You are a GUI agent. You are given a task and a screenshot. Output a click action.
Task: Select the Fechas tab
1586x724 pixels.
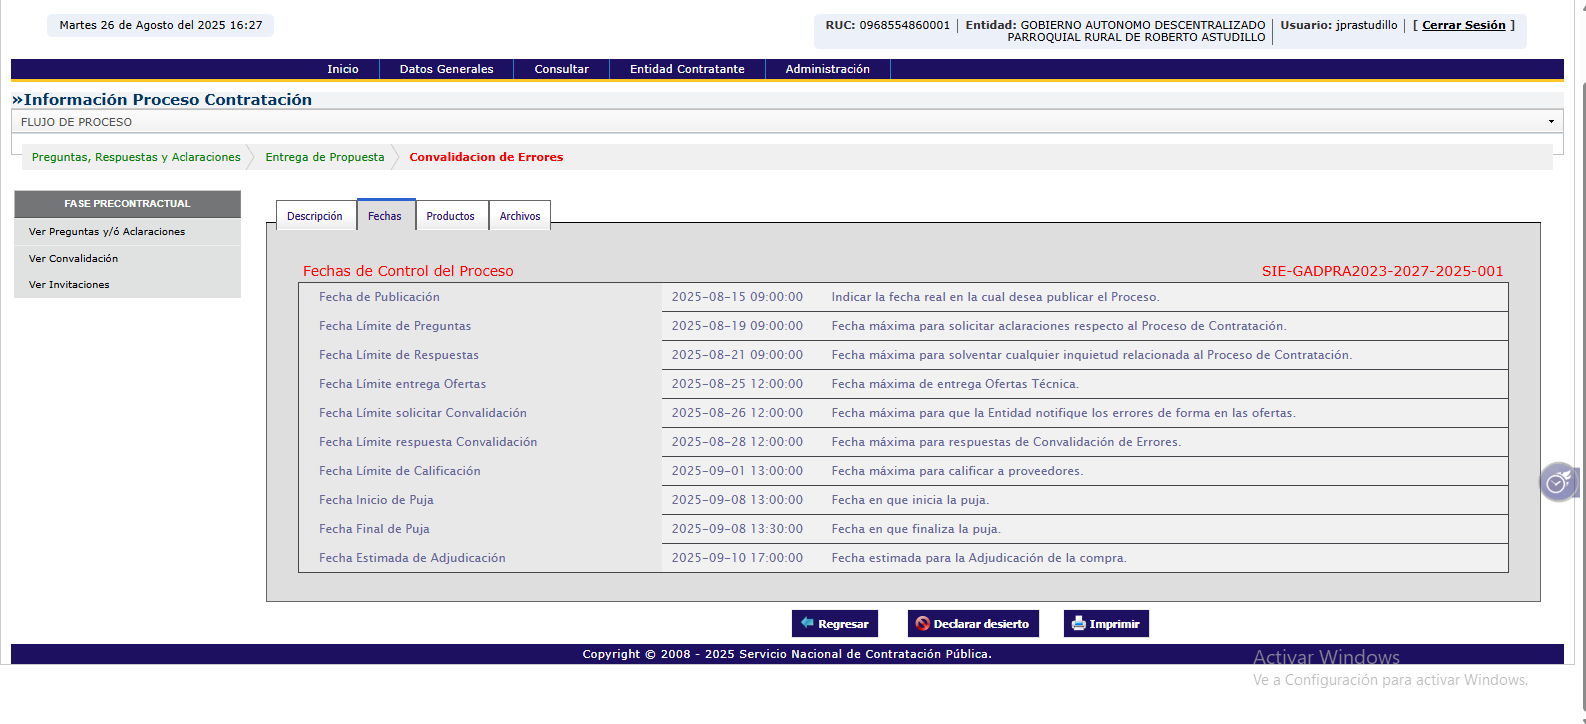(x=385, y=216)
